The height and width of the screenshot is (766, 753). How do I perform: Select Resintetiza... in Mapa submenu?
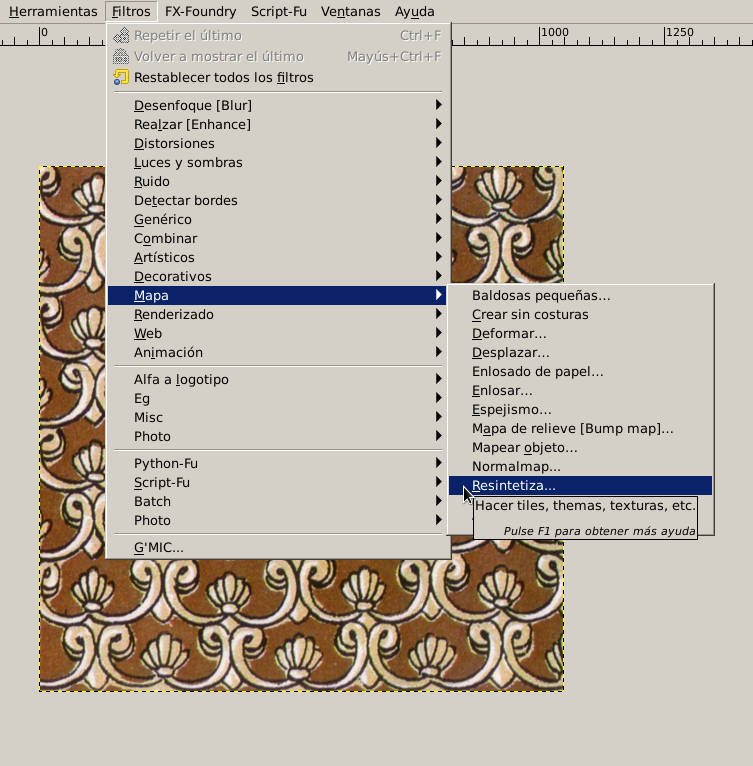(580, 486)
